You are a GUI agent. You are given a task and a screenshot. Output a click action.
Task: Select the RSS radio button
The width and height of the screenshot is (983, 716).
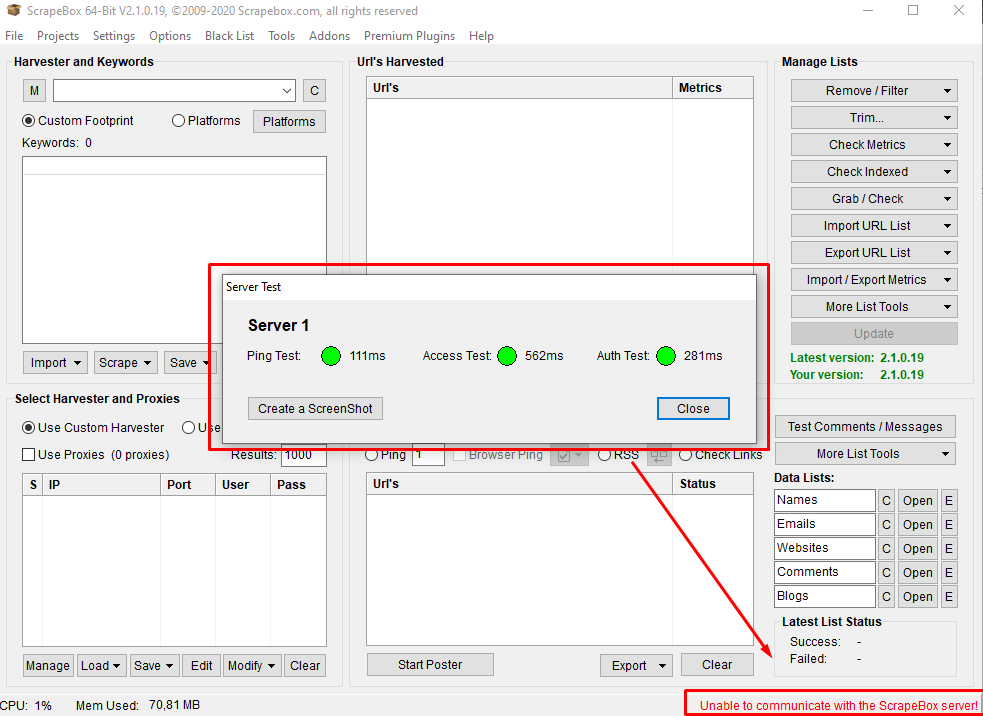(604, 455)
